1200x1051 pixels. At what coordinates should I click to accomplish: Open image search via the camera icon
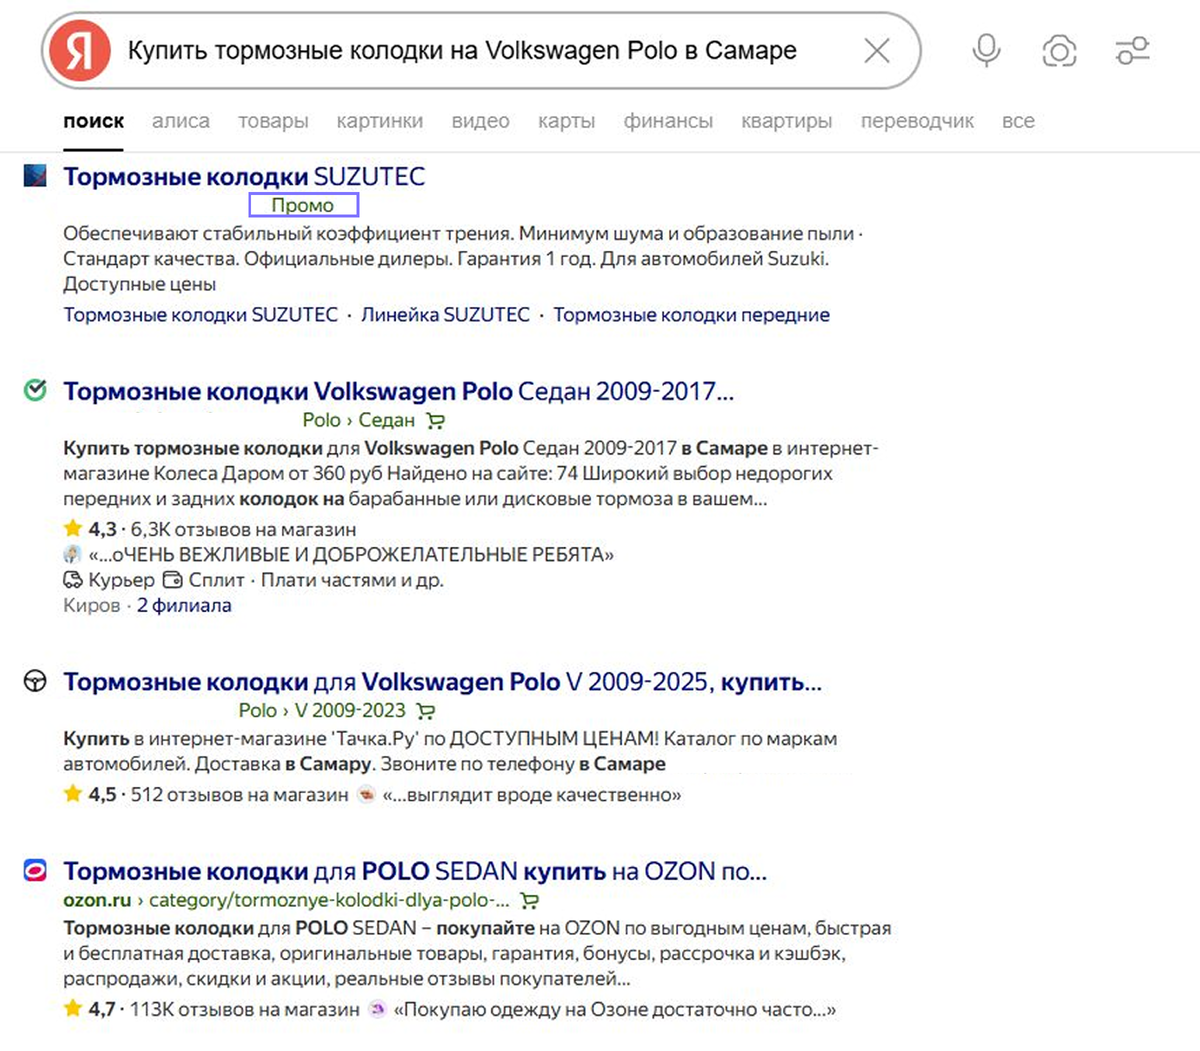(1058, 50)
